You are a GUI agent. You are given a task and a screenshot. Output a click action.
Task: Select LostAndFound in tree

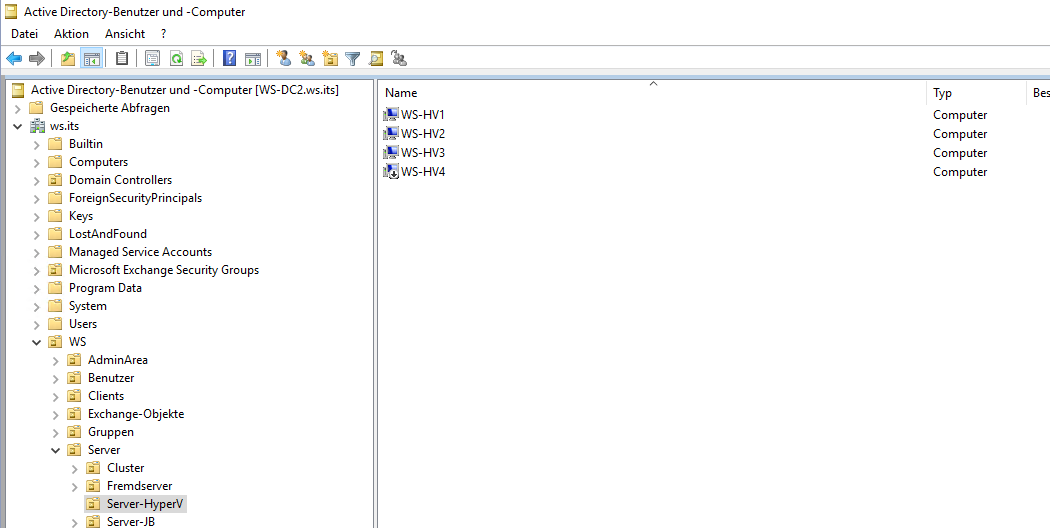[108, 234]
